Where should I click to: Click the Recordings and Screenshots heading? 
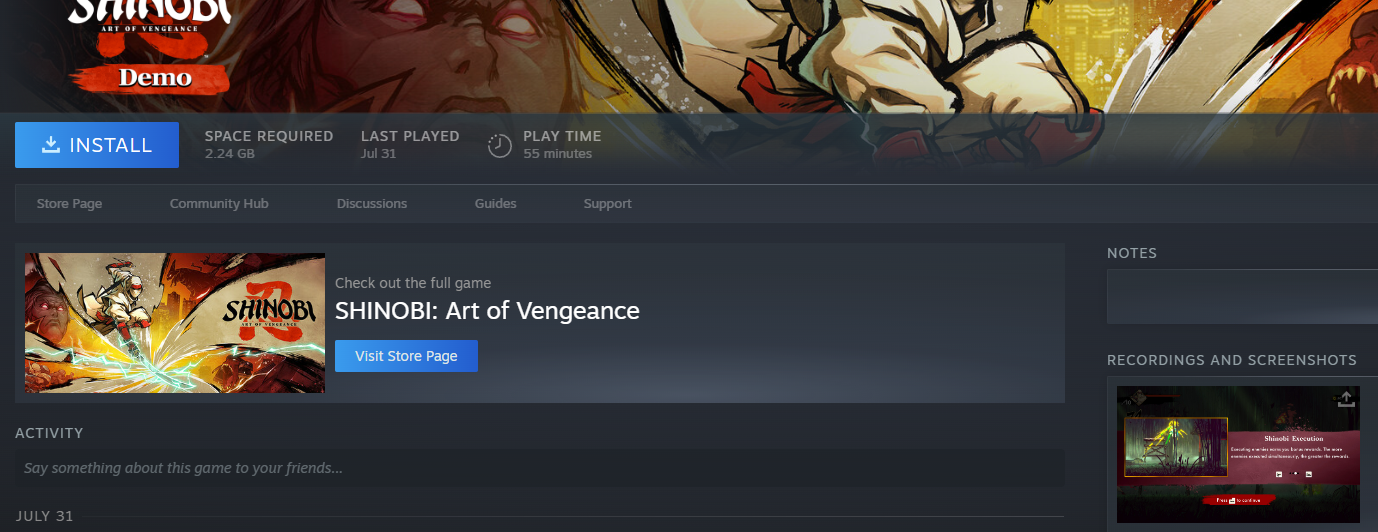pos(1232,360)
